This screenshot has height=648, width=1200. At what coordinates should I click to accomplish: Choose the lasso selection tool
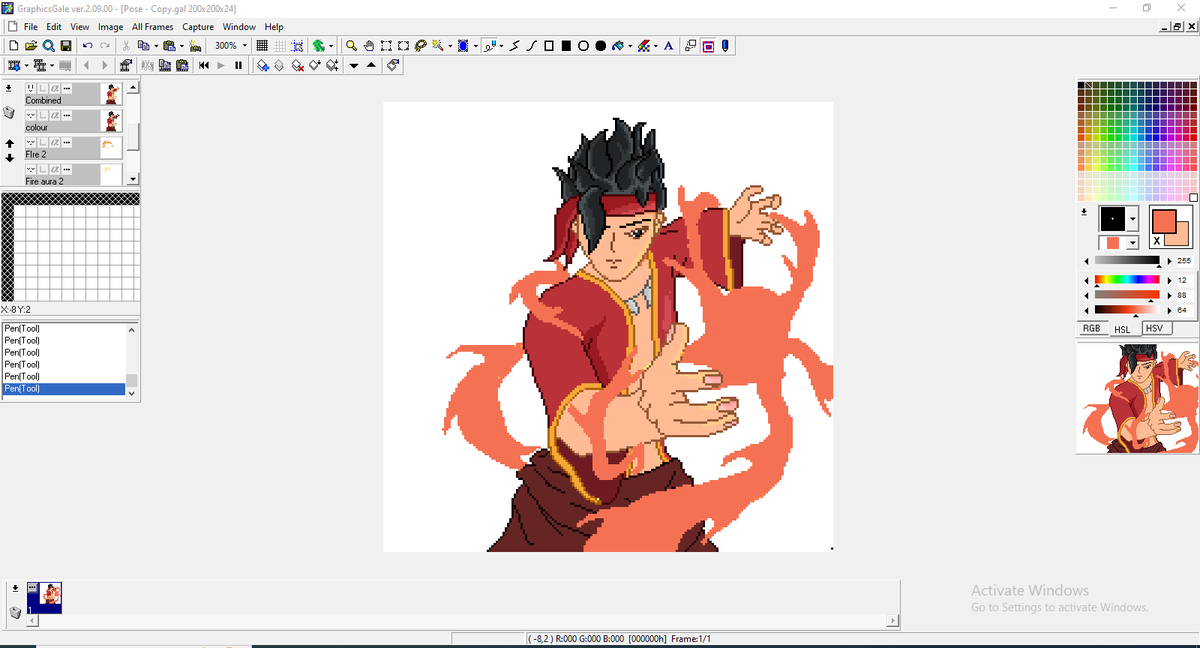[420, 46]
